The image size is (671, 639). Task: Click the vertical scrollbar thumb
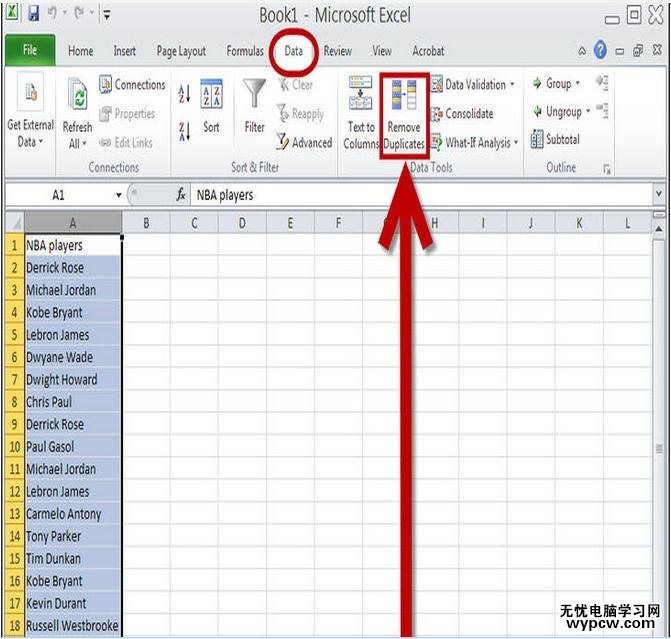pyautogui.click(x=659, y=449)
